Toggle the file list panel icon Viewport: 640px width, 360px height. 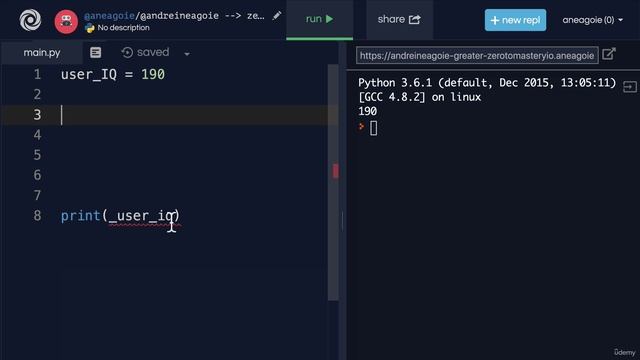click(96, 53)
